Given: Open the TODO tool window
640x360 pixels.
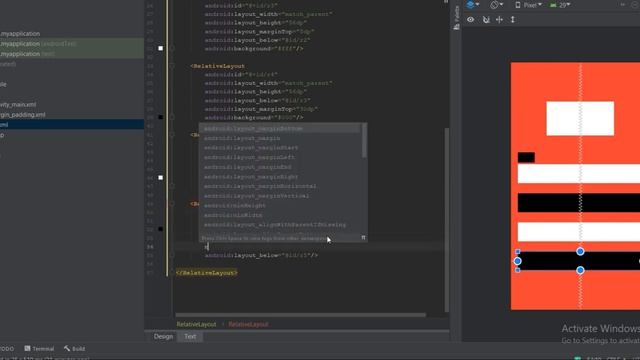Looking at the screenshot, I should pyautogui.click(x=7, y=349).
